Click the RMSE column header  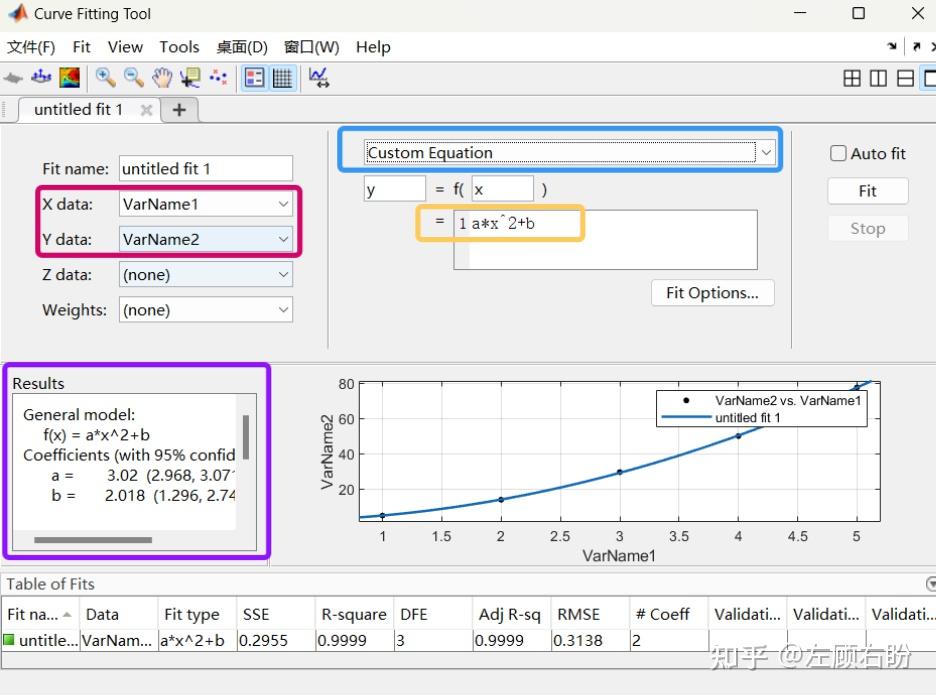point(590,614)
